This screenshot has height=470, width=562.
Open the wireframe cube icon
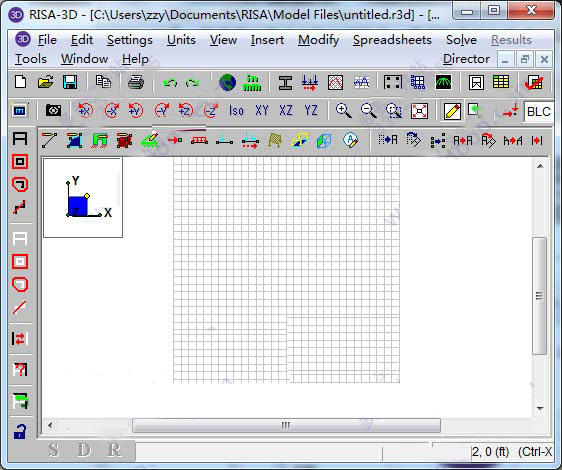pos(324,141)
